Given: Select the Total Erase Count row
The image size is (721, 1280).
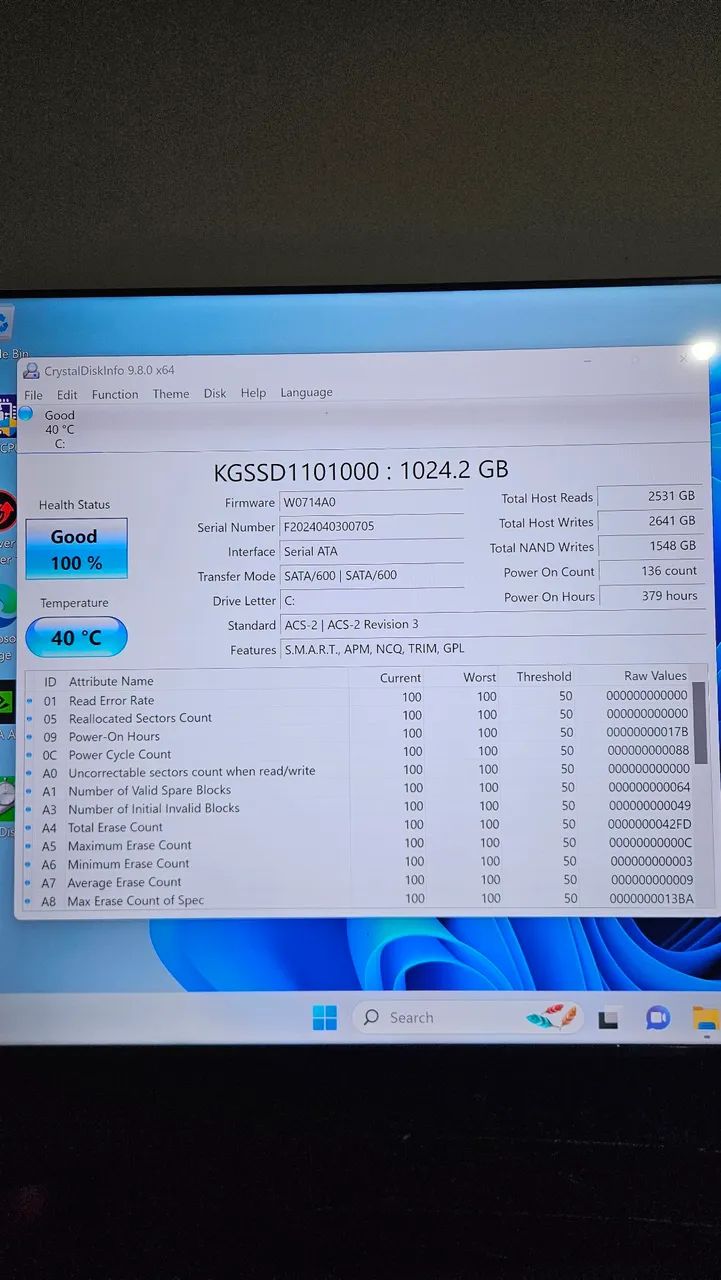Looking at the screenshot, I should tap(360, 826).
